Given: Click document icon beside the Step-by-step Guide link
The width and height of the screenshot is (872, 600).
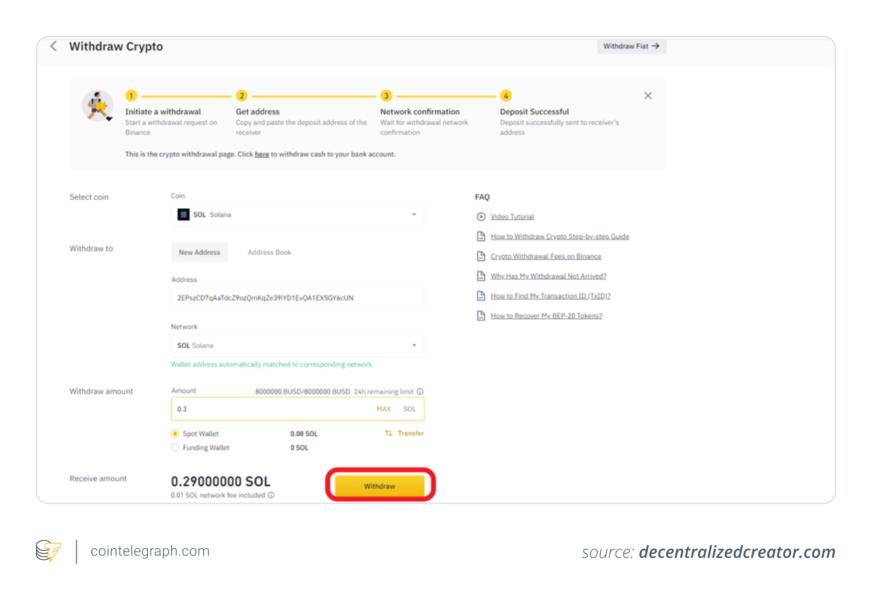Looking at the screenshot, I should click(x=481, y=236).
